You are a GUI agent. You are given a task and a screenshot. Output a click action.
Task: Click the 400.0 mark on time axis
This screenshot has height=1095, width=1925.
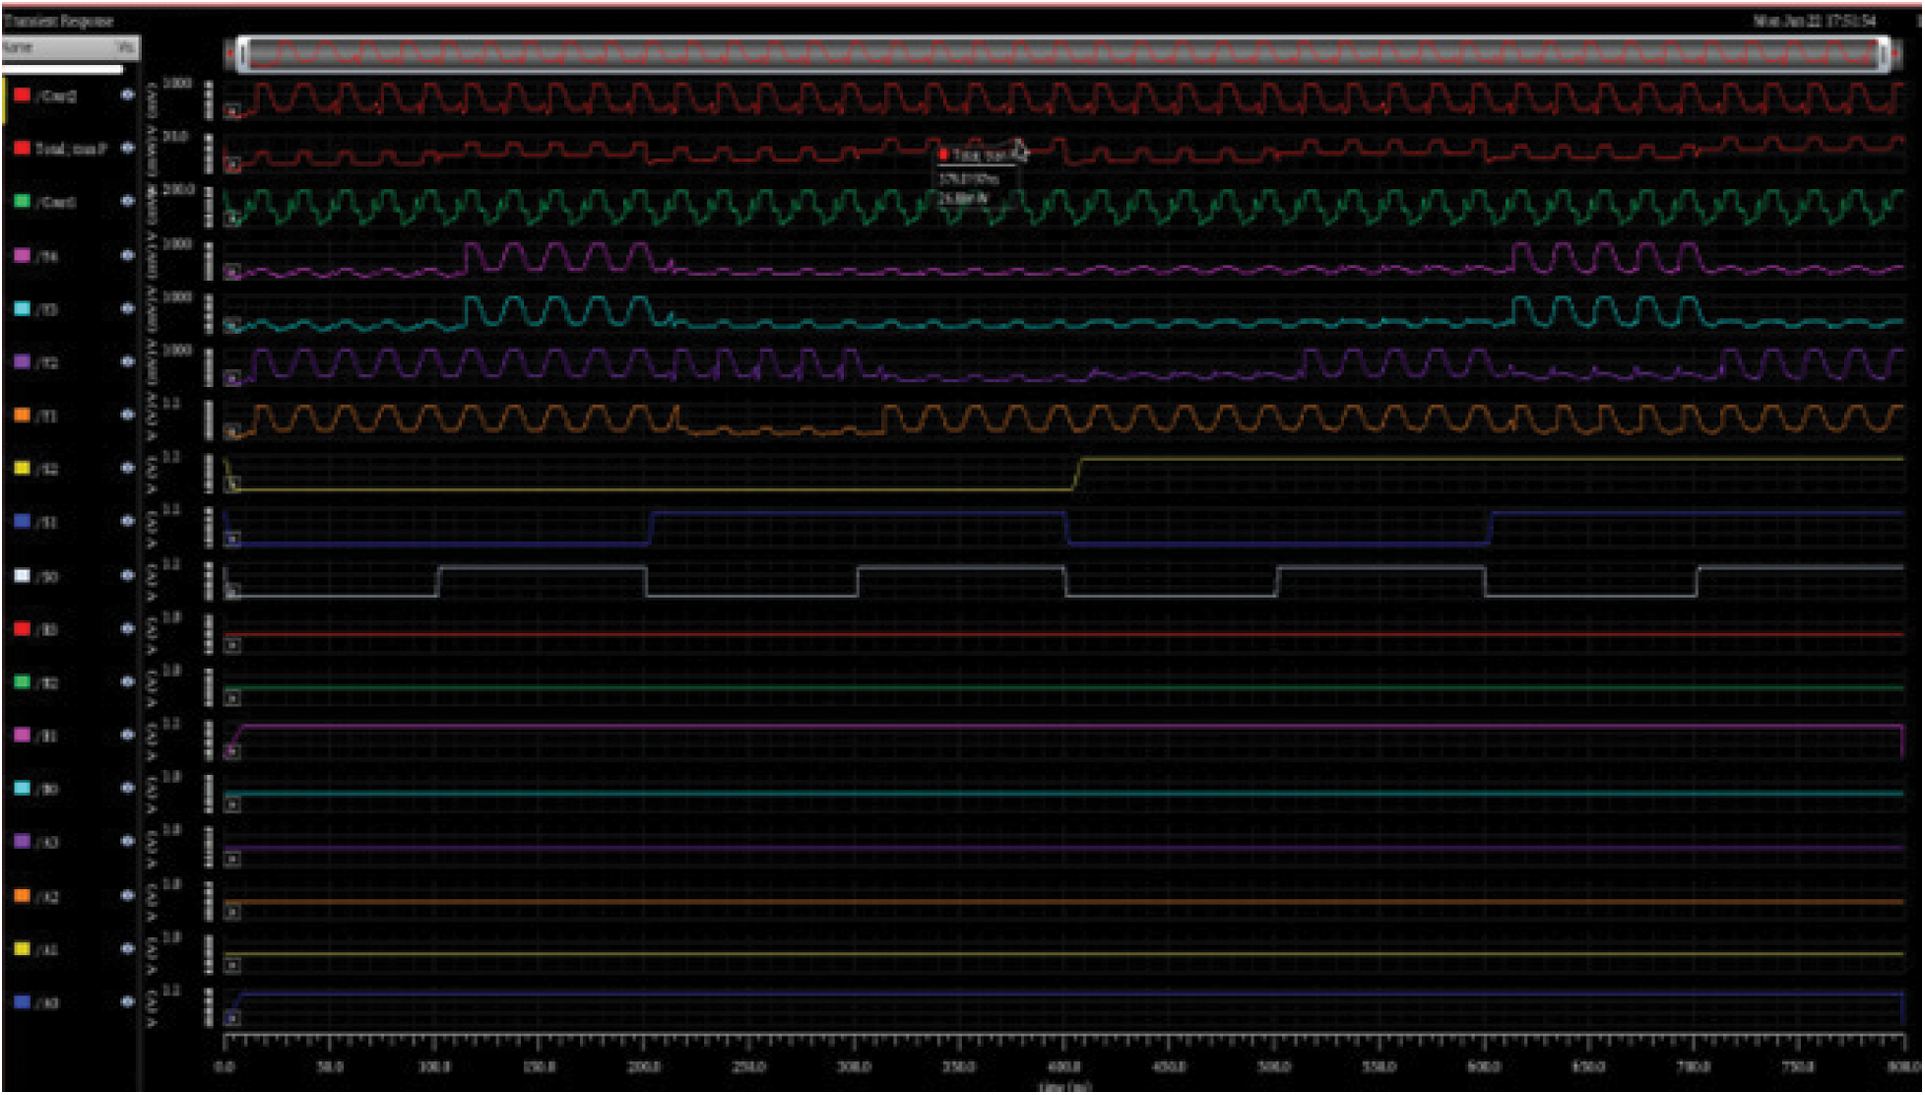pyautogui.click(x=1064, y=1067)
